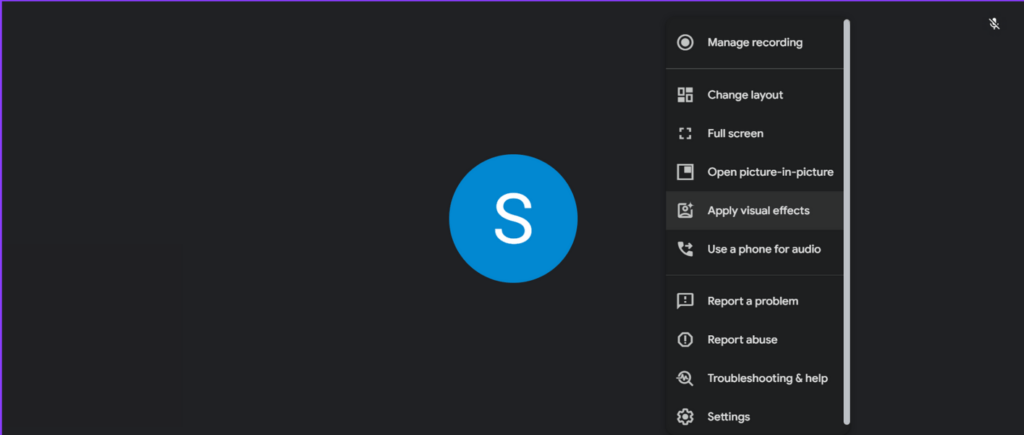The image size is (1024, 435).
Task: Select Open picture-in-picture option
Action: point(754,172)
